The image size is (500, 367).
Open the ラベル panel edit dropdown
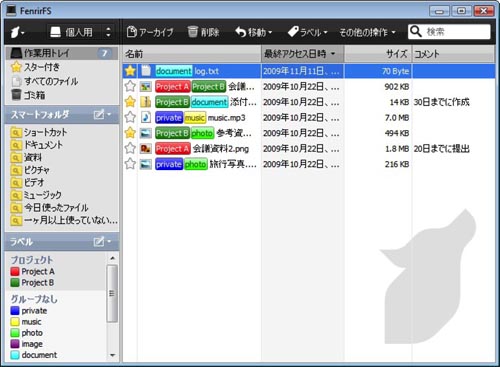pyautogui.click(x=102, y=241)
